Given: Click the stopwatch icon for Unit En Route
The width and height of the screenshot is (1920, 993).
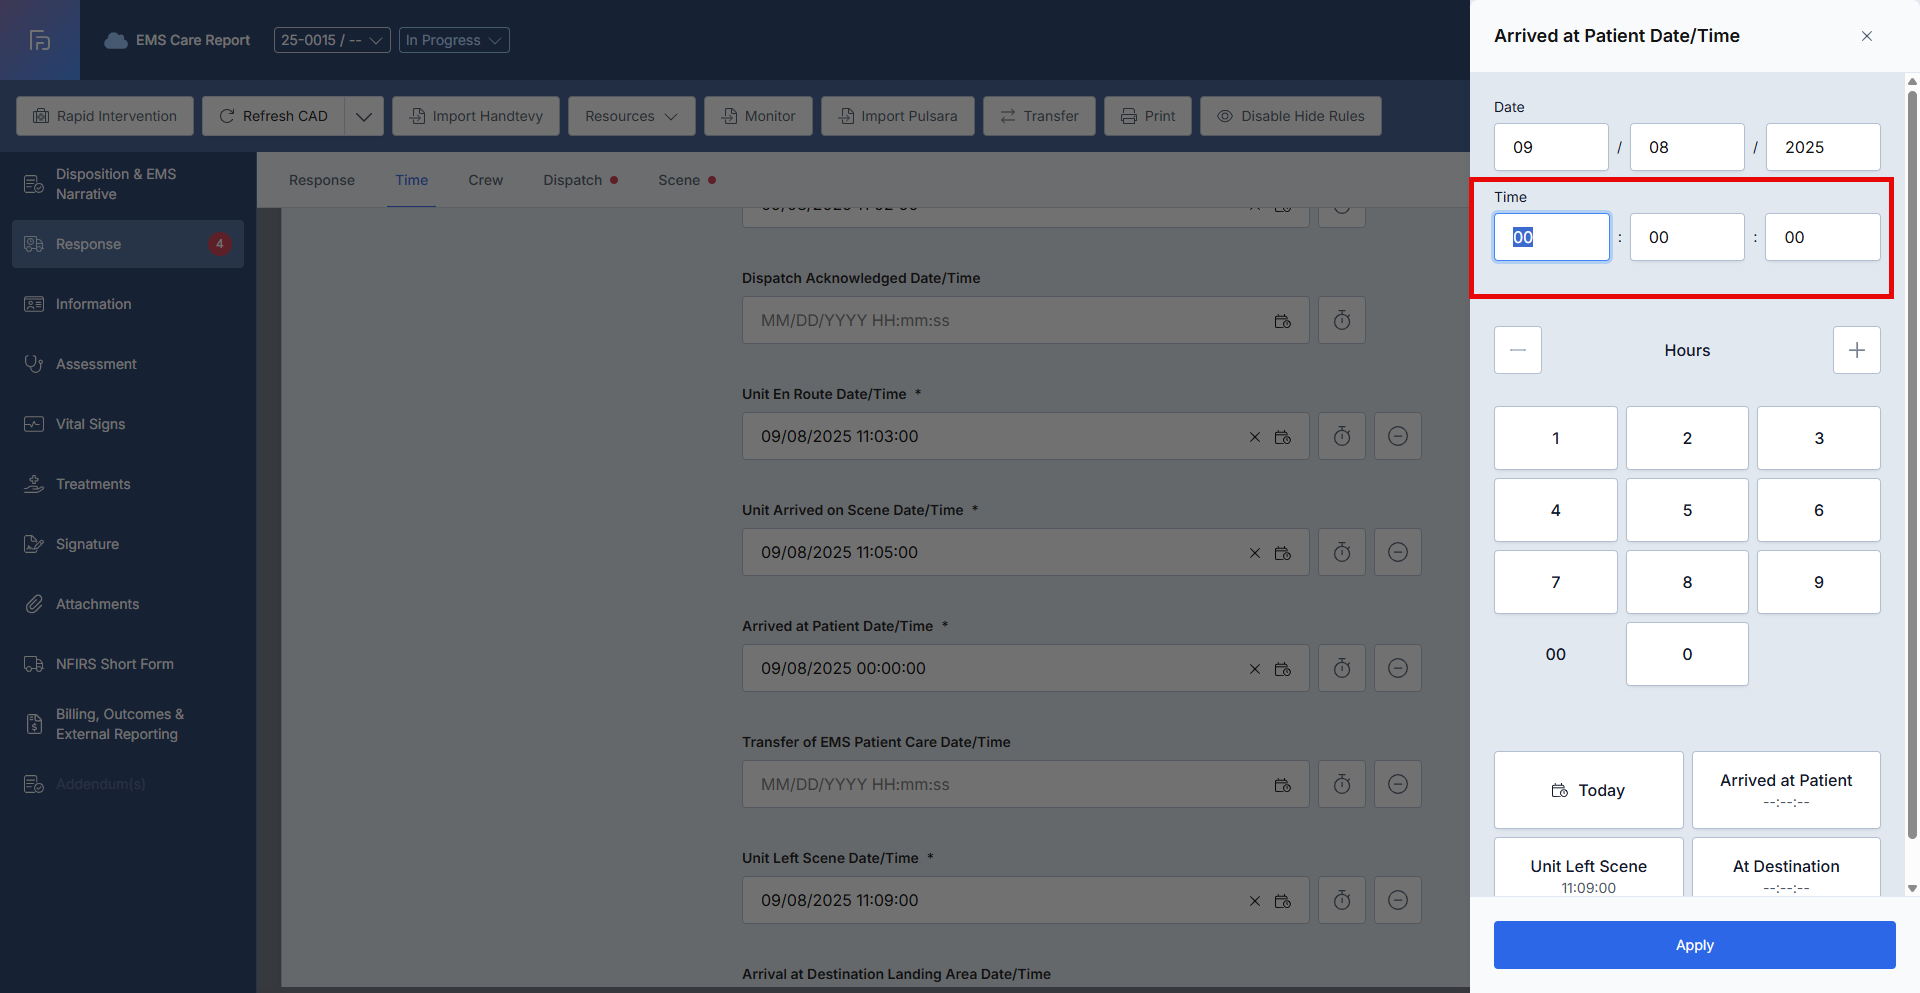Looking at the screenshot, I should tap(1342, 436).
